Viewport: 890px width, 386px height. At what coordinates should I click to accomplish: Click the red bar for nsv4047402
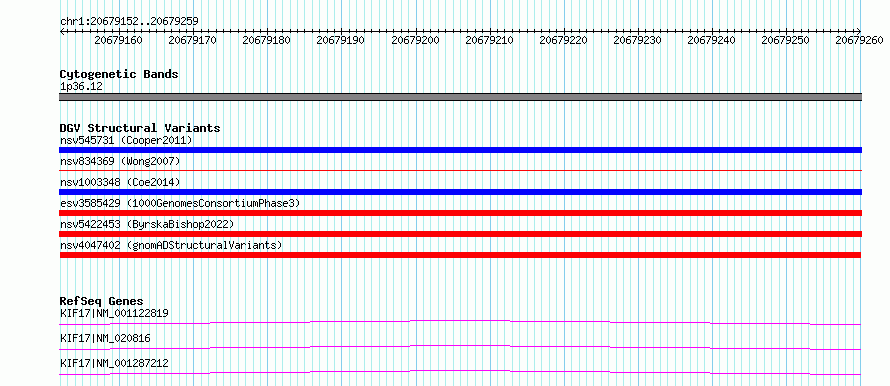tap(460, 255)
